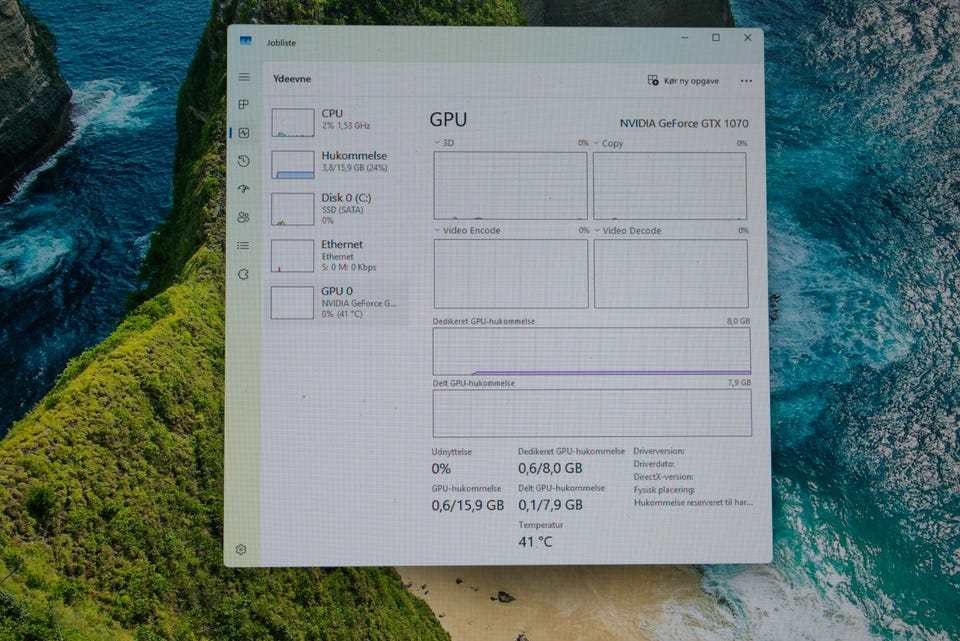Click the Hukommelse mini graph thumbnail

(x=293, y=165)
